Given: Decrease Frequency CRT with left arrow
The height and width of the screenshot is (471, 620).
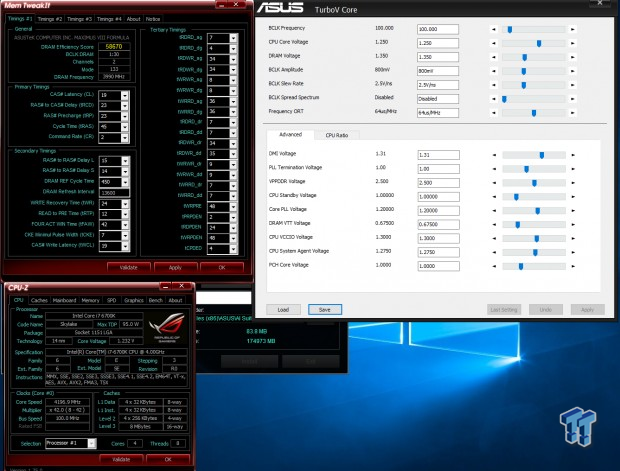Looking at the screenshot, I should [x=493, y=113].
